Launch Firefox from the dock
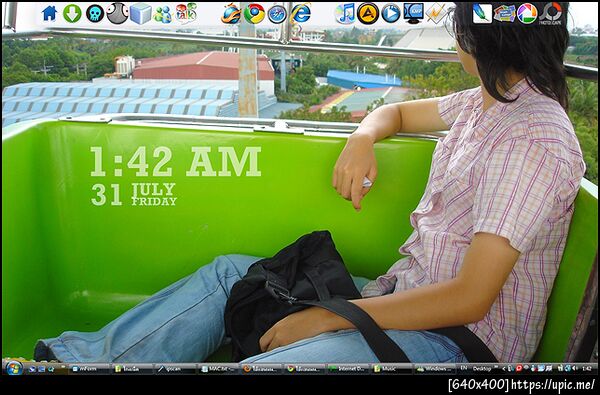This screenshot has width=600, height=395. pos(231,14)
